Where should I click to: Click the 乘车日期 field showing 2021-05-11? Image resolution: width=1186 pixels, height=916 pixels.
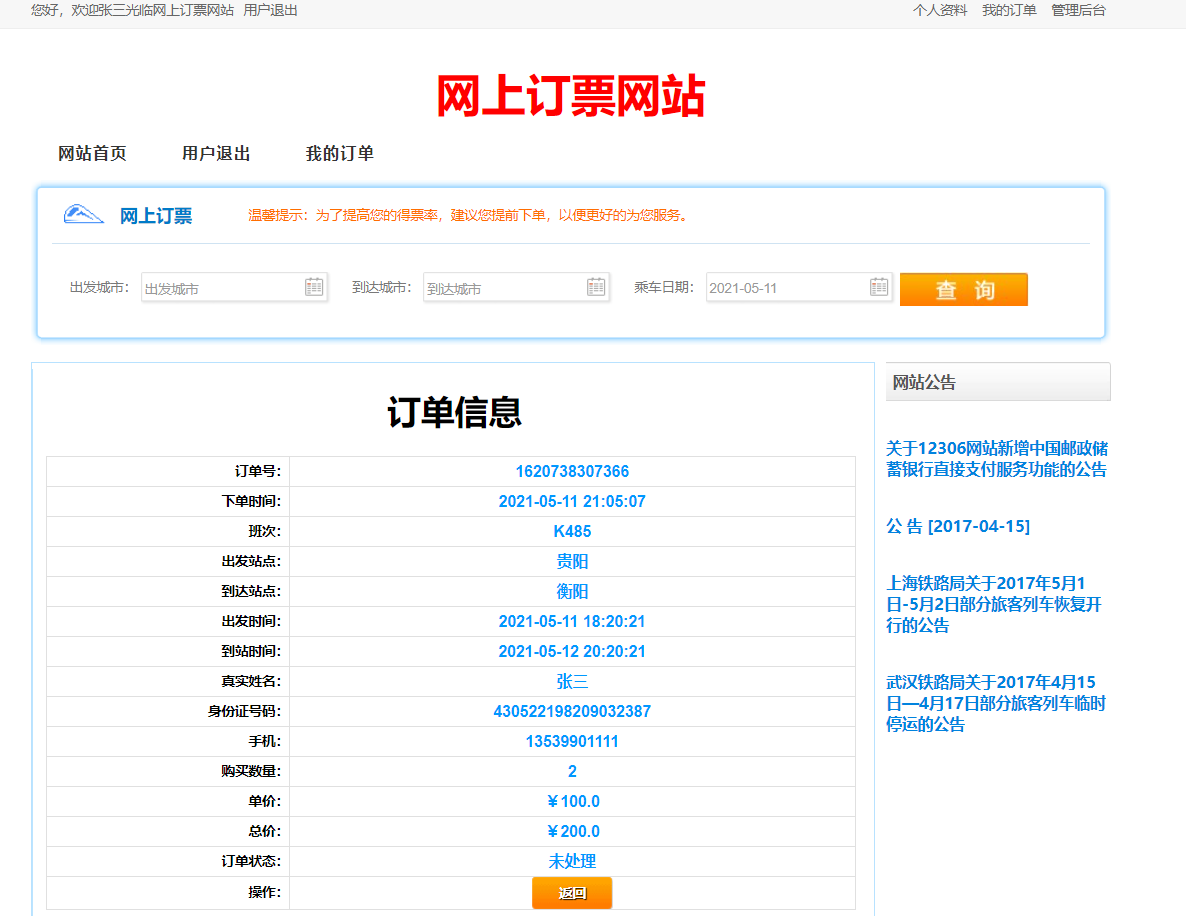pyautogui.click(x=799, y=287)
